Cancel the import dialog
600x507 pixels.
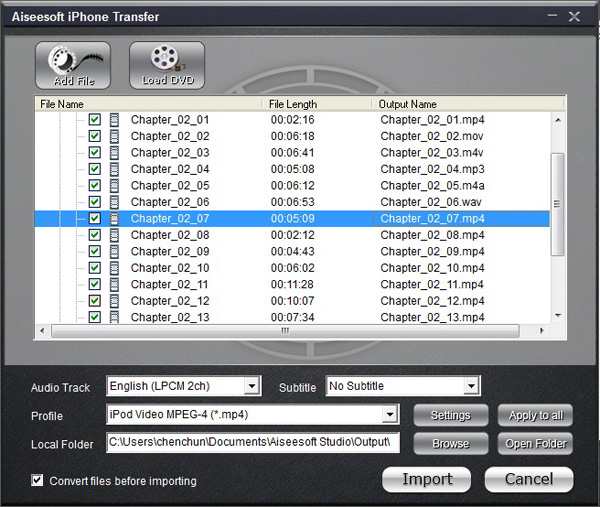(529, 479)
